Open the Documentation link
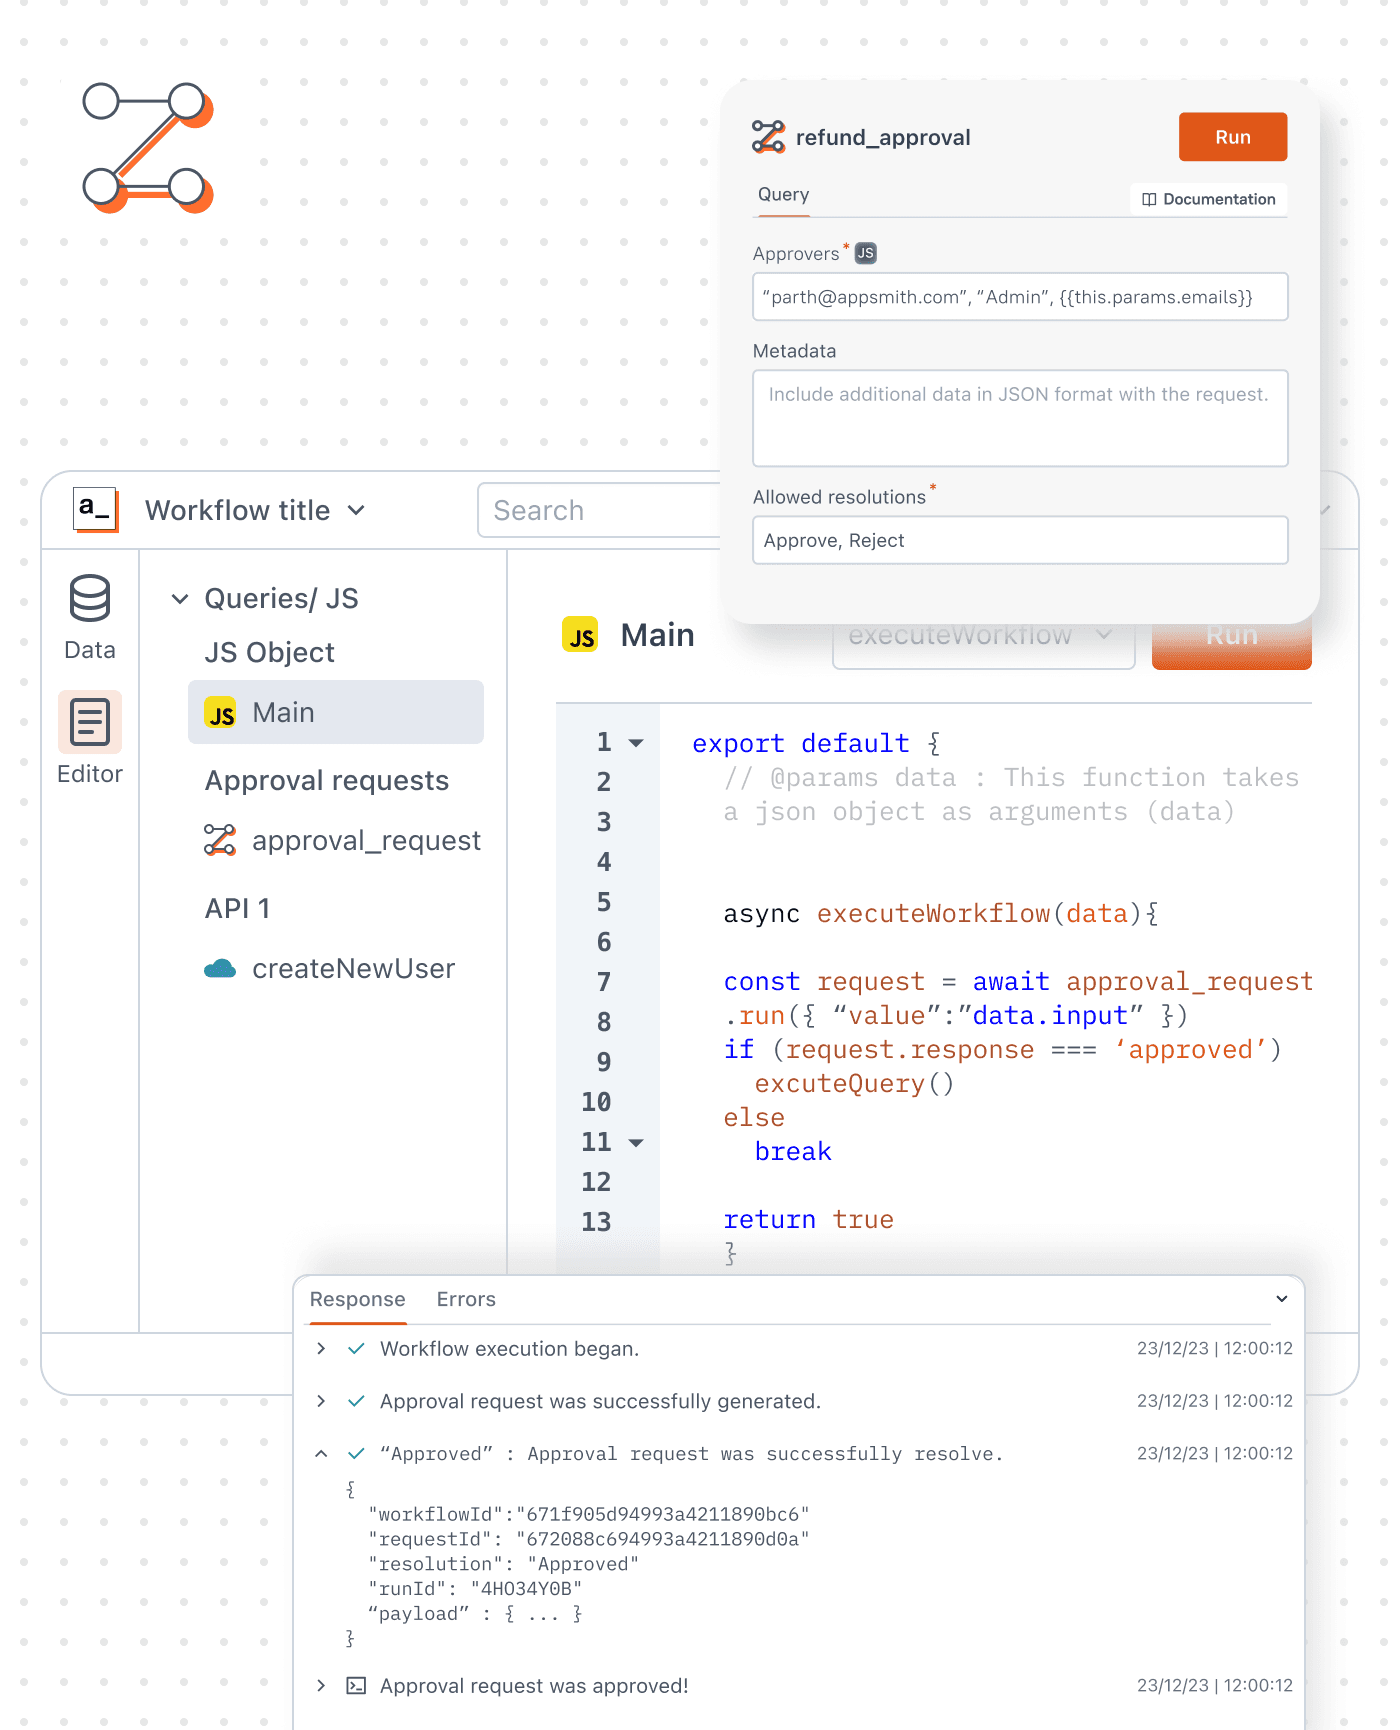 1209,199
